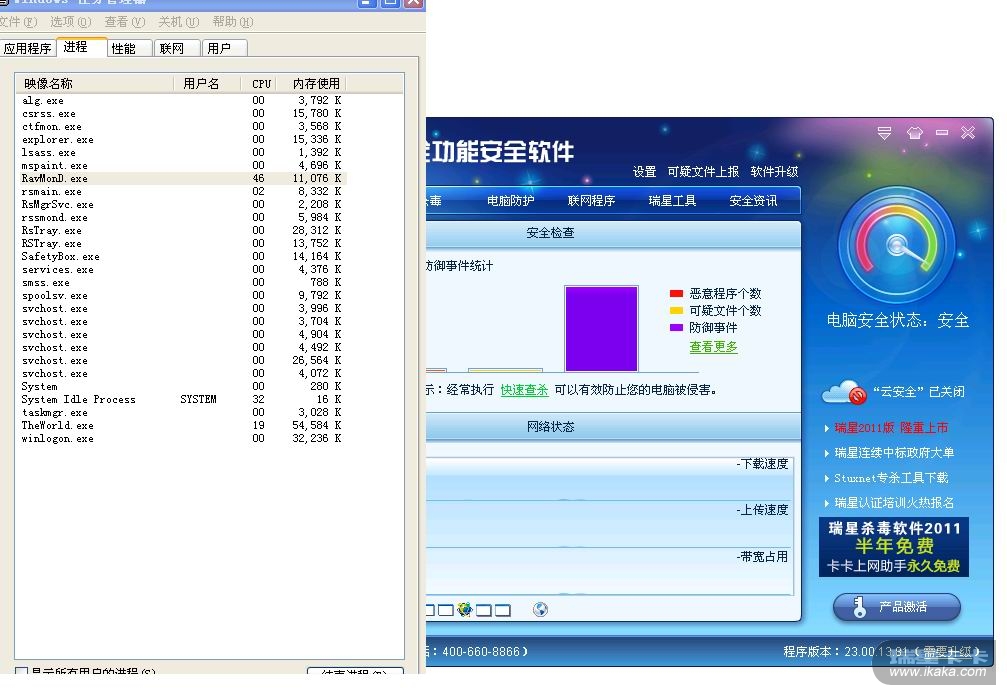1007x692 pixels.
Task: Open 设置 in Rising window
Action: (x=644, y=172)
